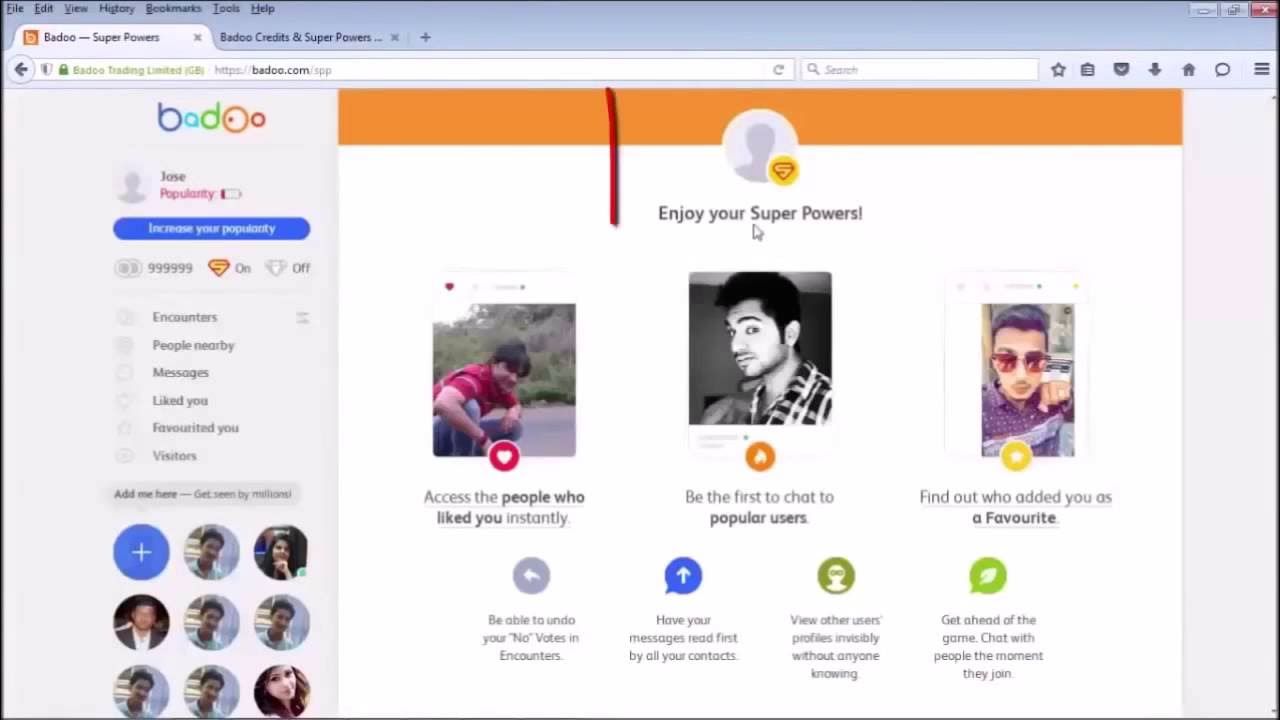Open Encounters filter settings icon

point(302,317)
